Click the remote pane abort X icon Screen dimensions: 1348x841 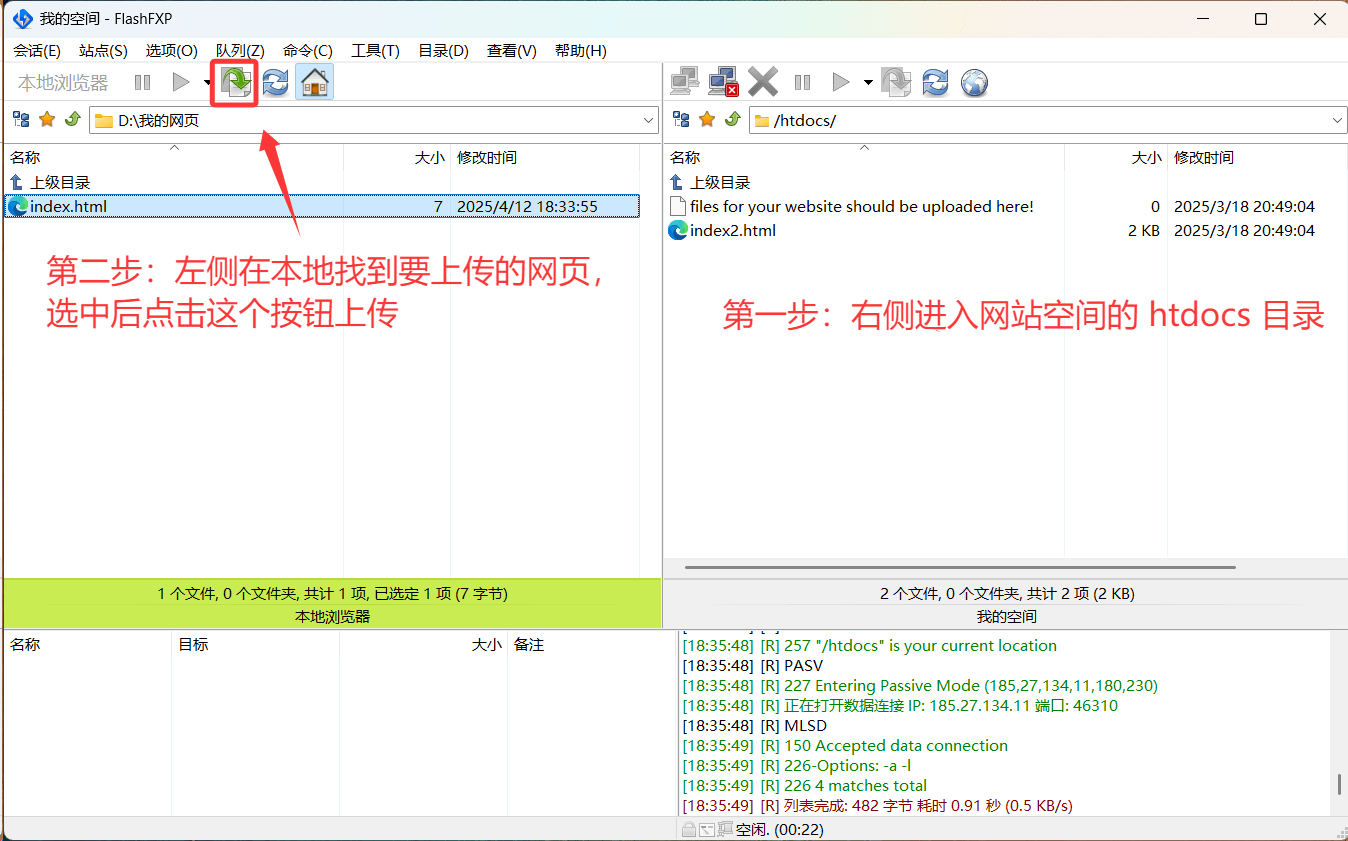pyautogui.click(x=763, y=82)
